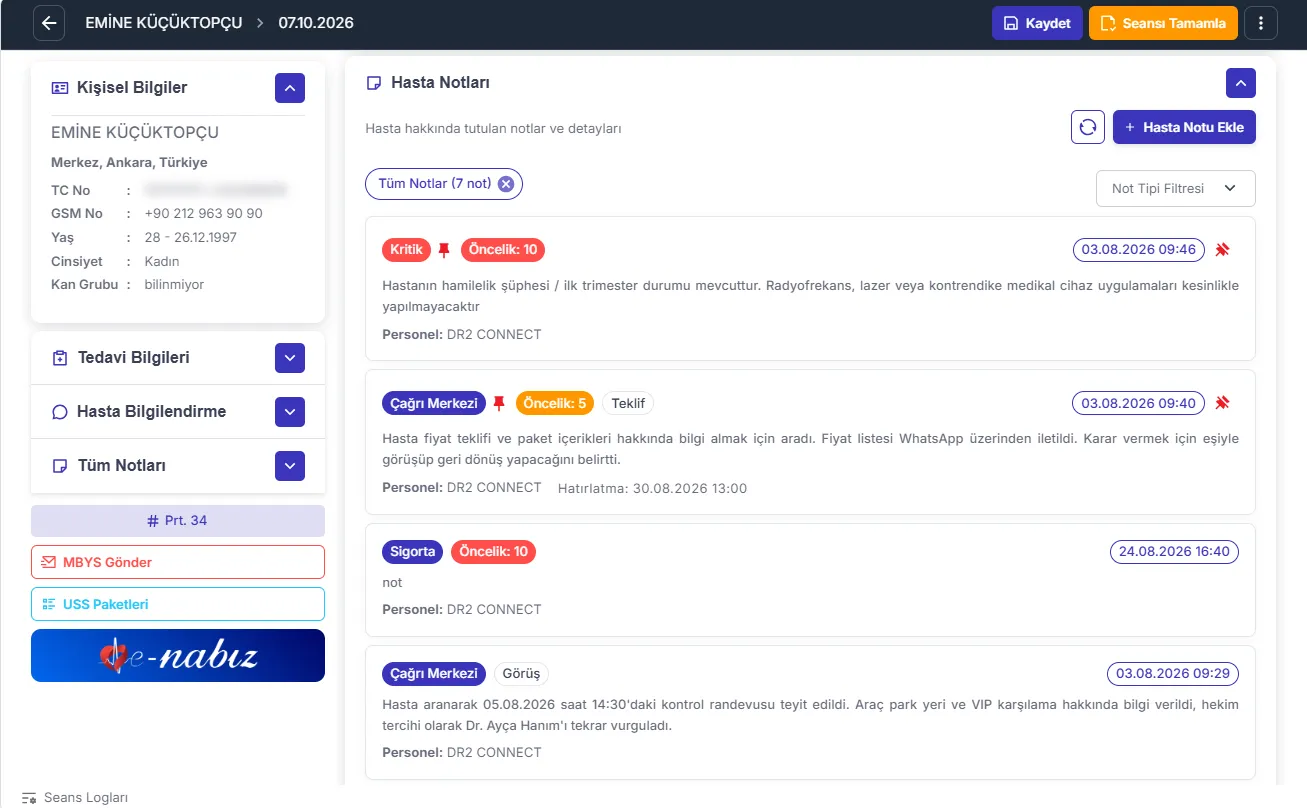Click the Kritik note type tag
Viewport: 1307px width, 808px height.
(406, 249)
